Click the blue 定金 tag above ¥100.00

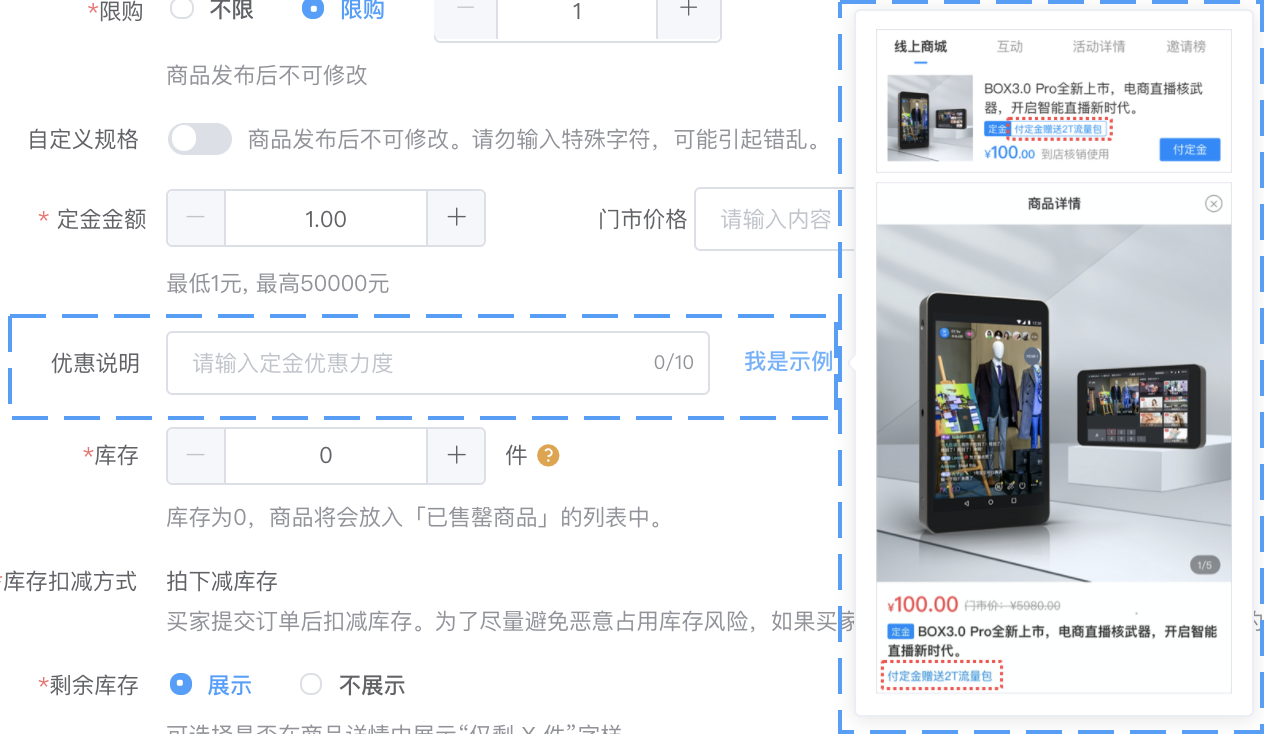(x=996, y=129)
